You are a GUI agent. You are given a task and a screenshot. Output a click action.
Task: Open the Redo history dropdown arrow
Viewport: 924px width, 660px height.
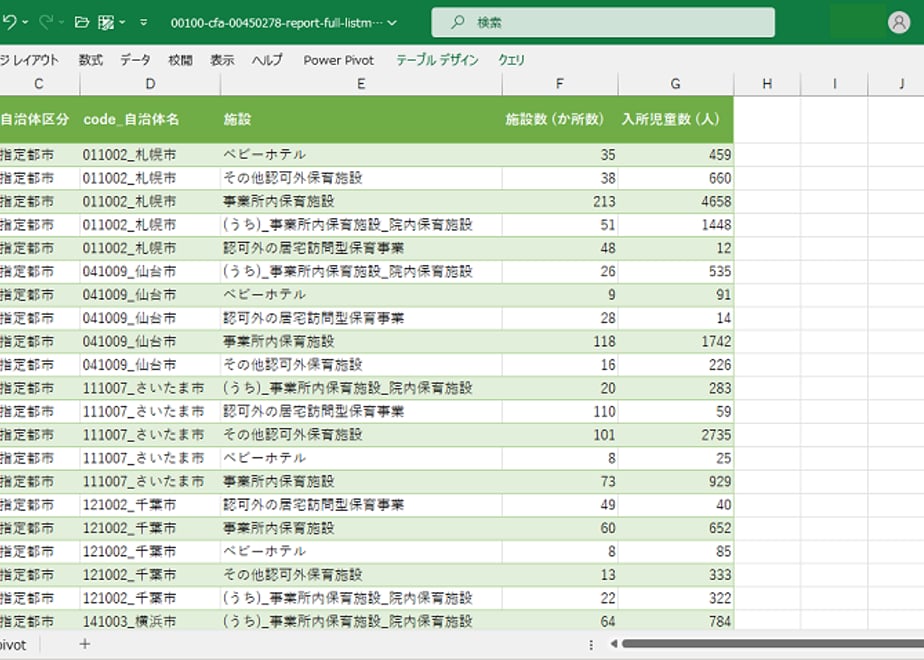pyautogui.click(x=61, y=22)
